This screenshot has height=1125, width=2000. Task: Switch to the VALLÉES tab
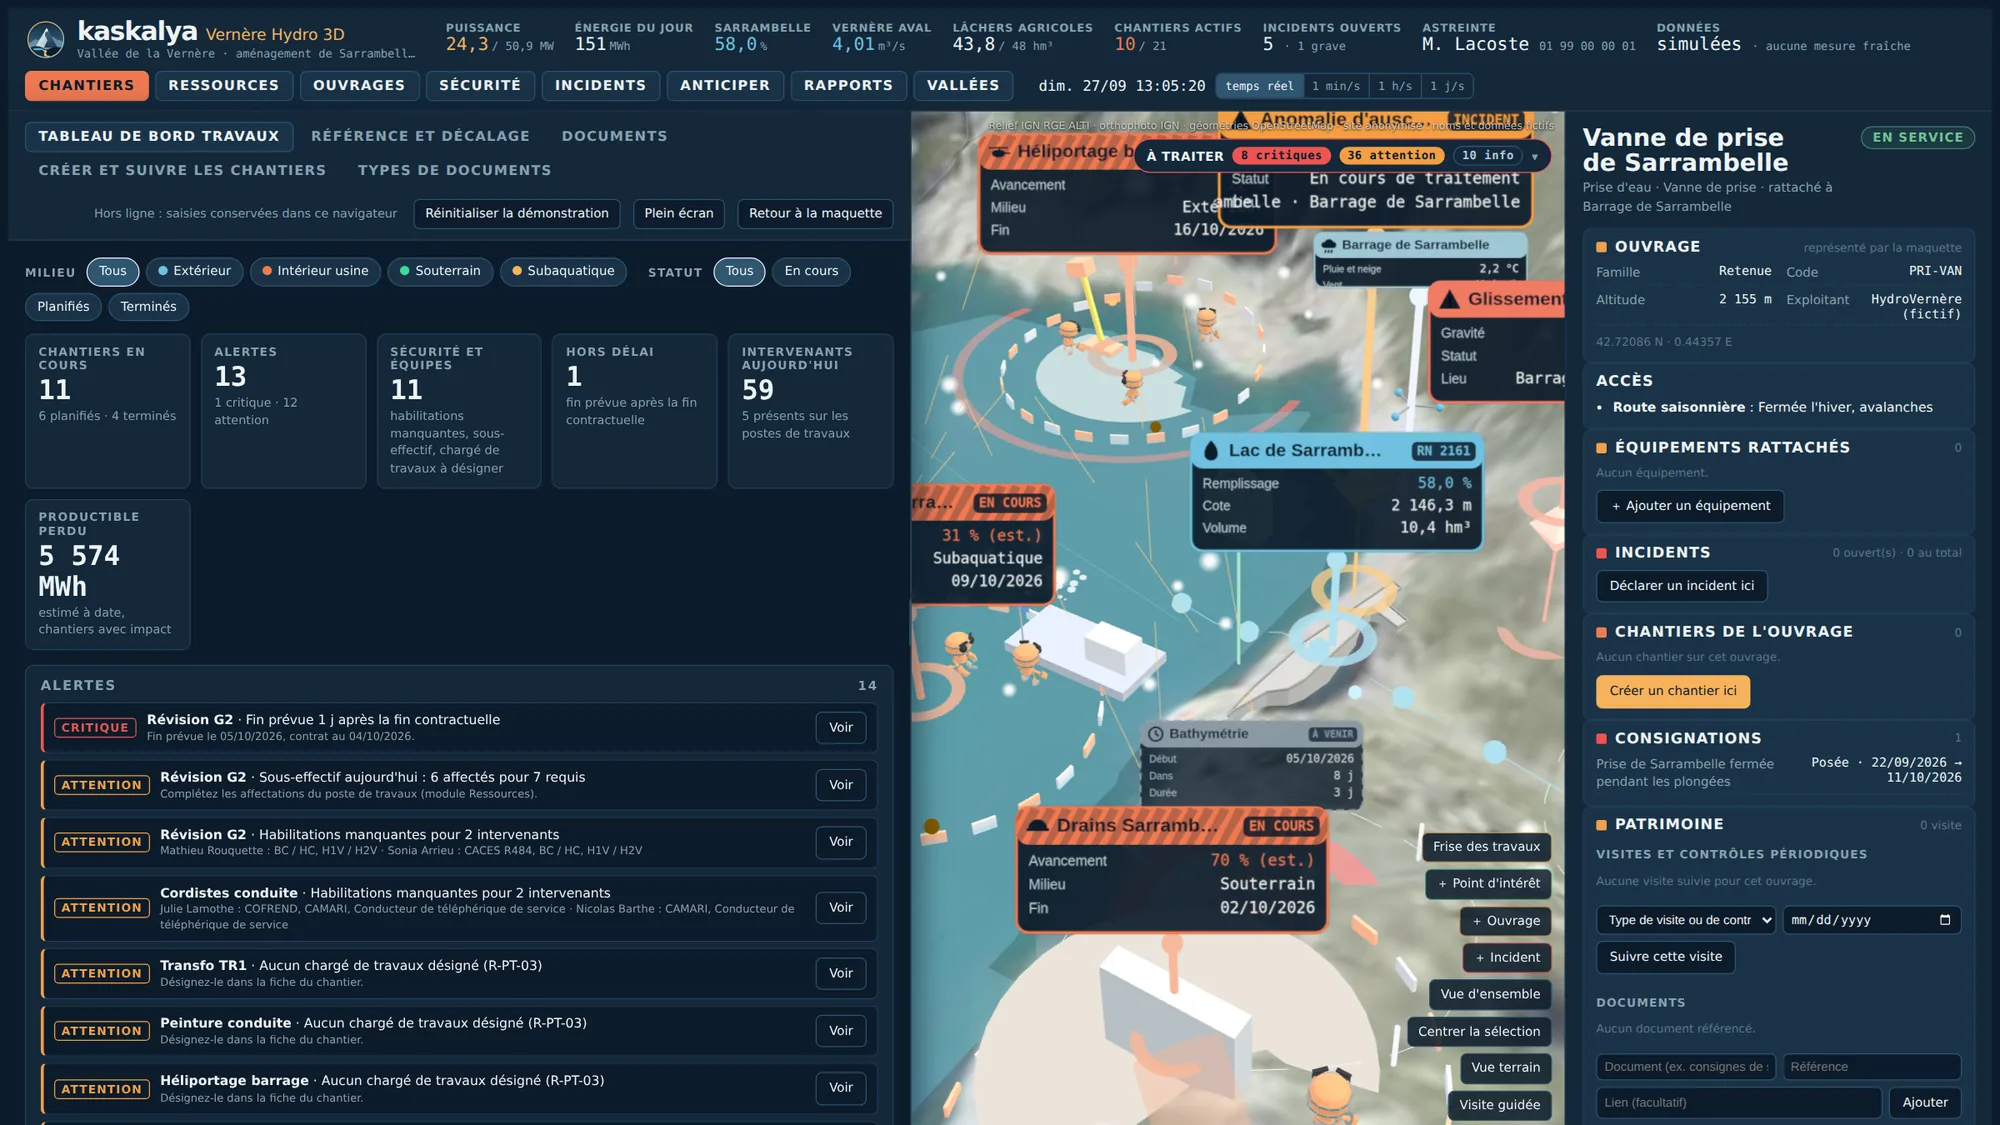tap(963, 86)
